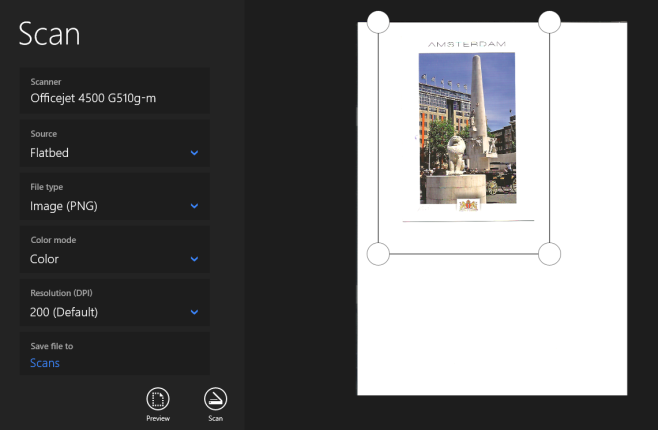Viewport: 658px width, 430px height.
Task: Click the Scan page title
Action: pyautogui.click(x=49, y=34)
